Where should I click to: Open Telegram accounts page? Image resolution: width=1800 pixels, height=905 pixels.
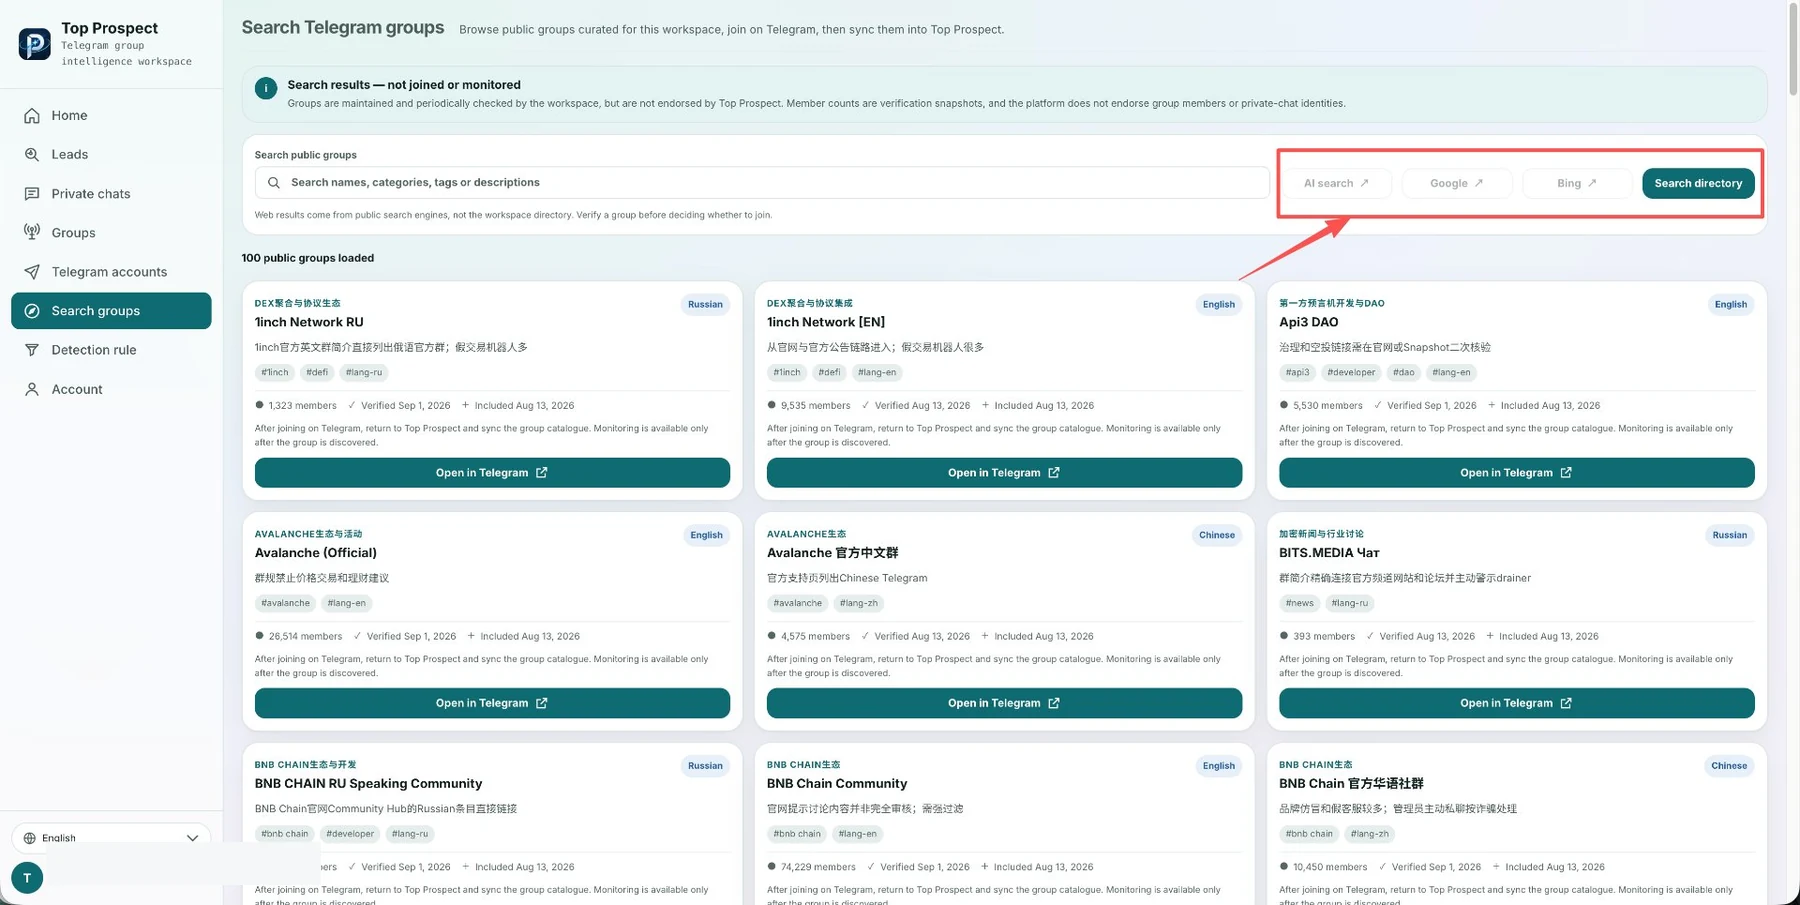pos(111,272)
